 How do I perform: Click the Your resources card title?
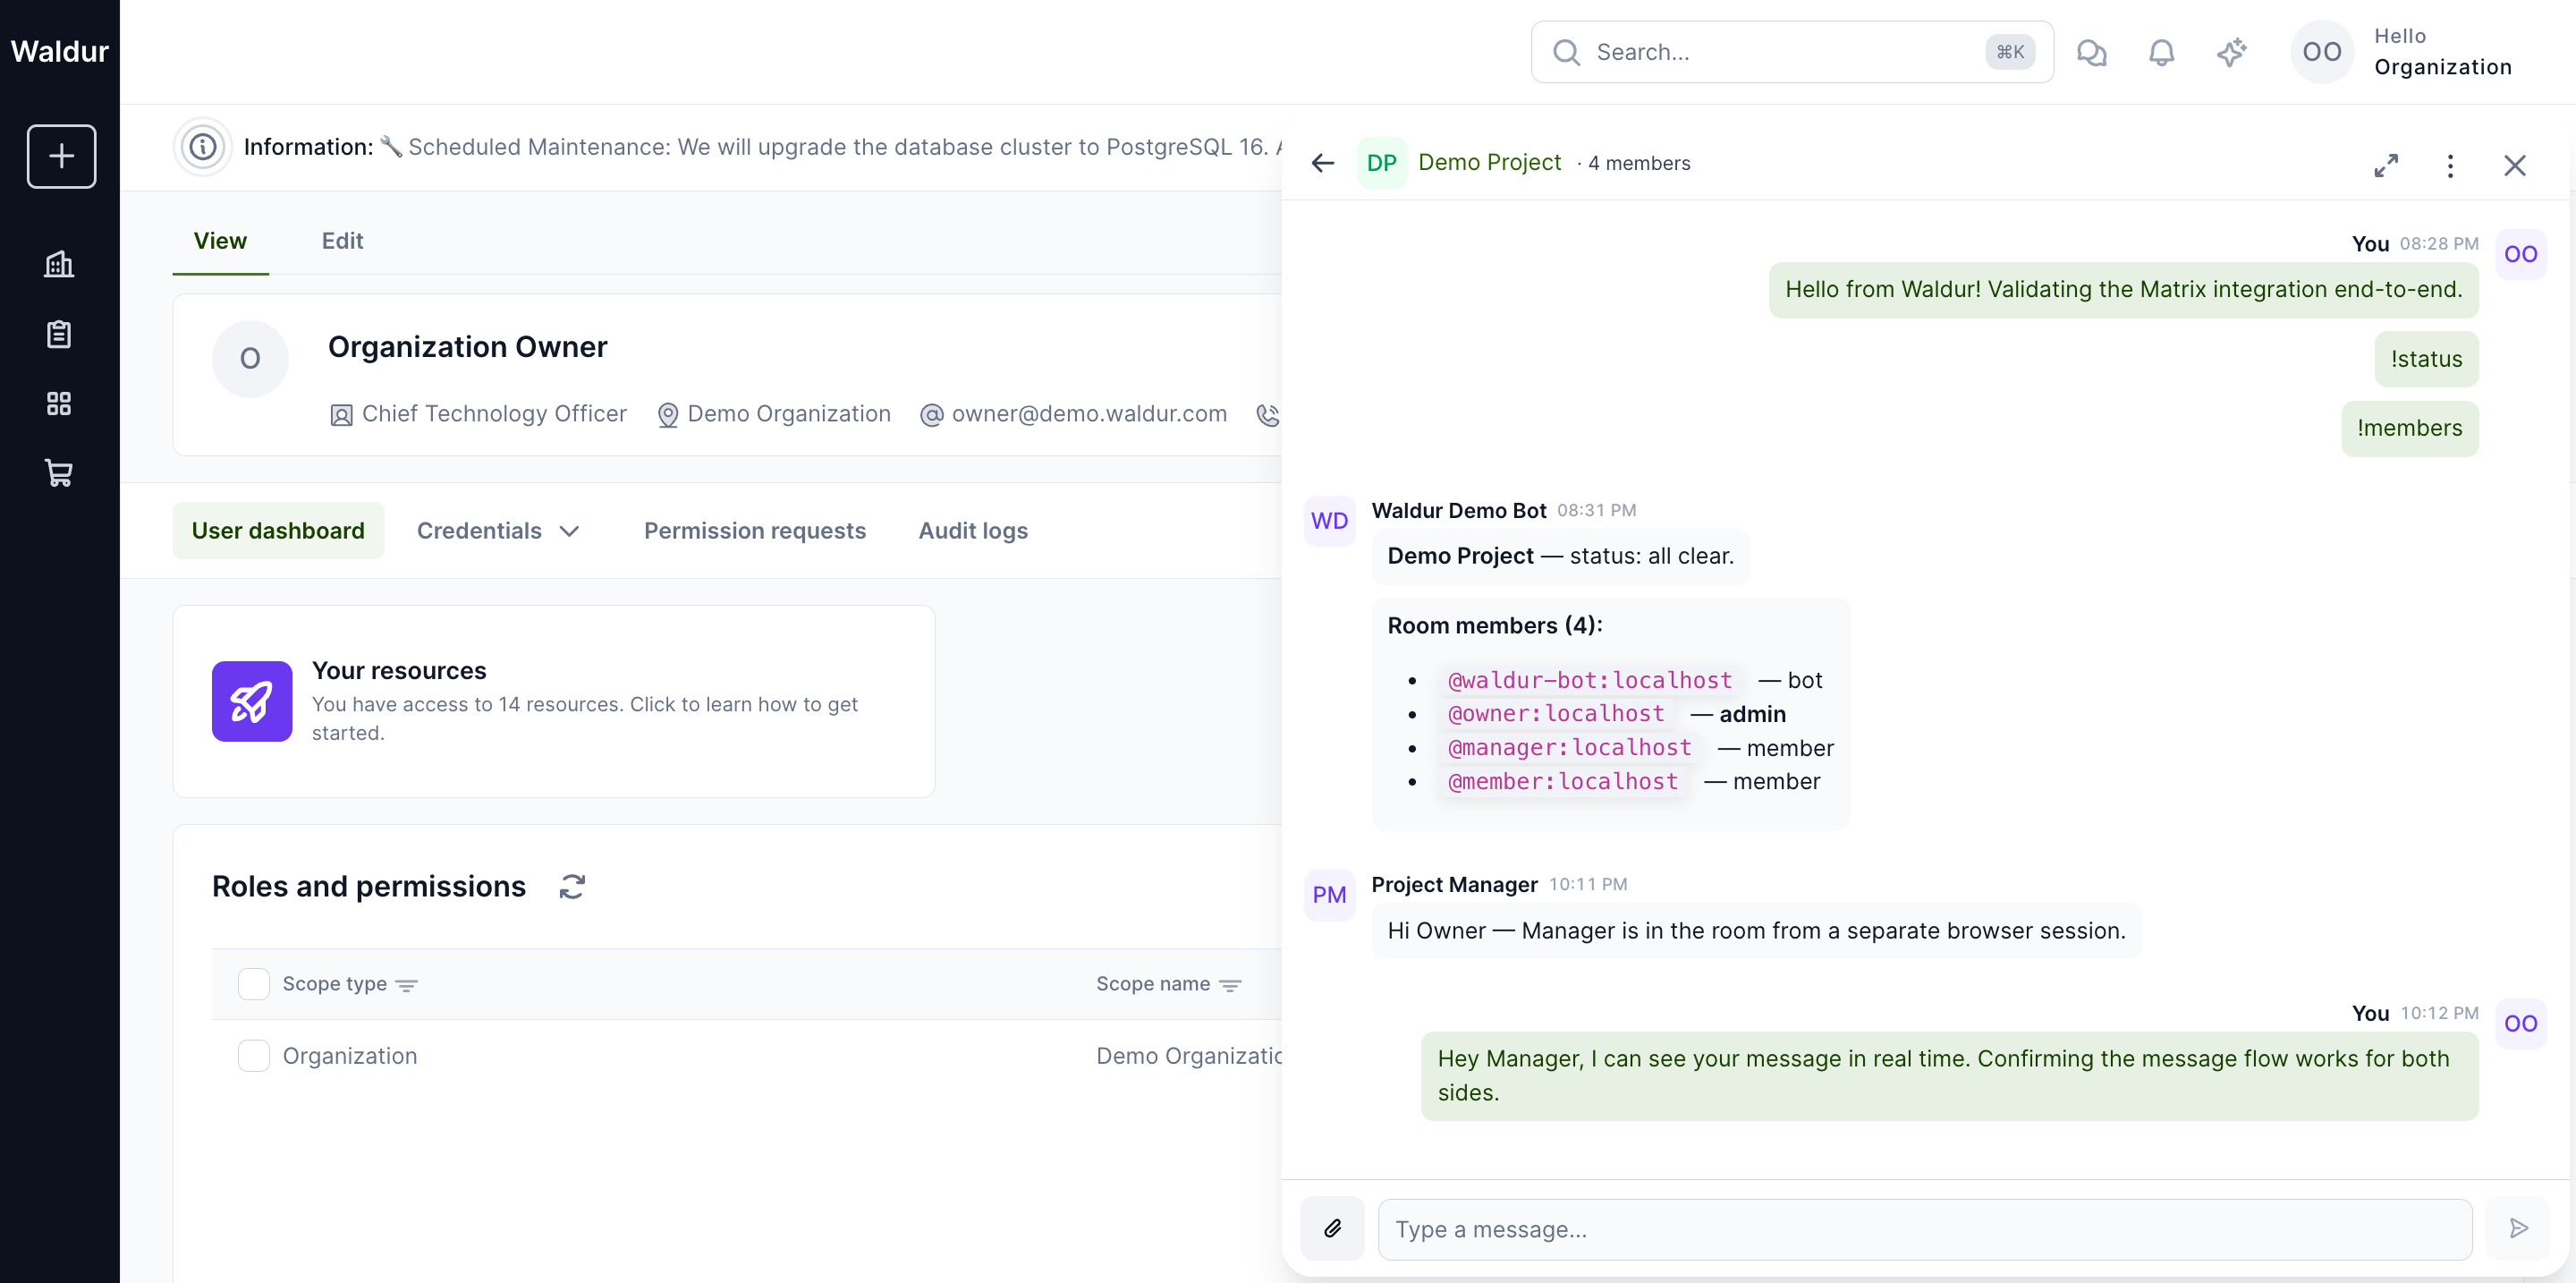(399, 671)
